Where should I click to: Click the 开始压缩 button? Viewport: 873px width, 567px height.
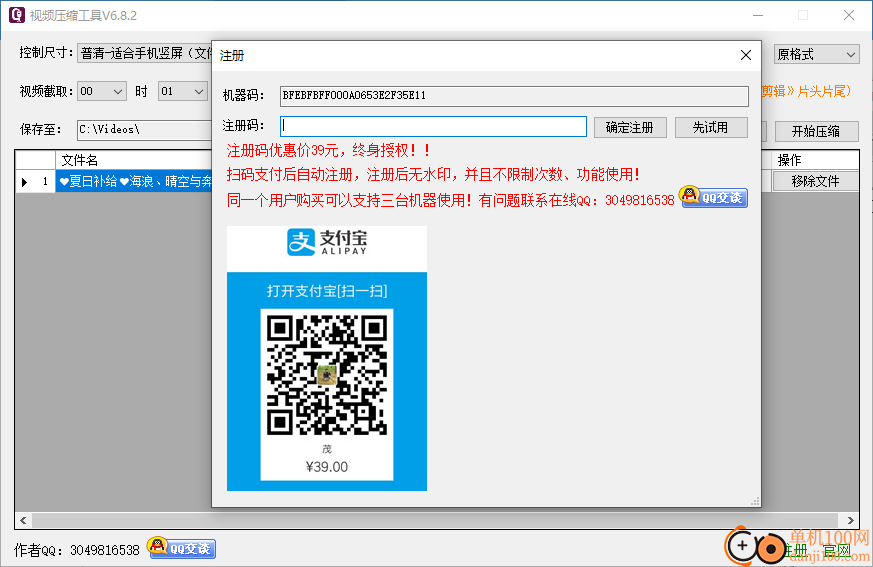[816, 131]
